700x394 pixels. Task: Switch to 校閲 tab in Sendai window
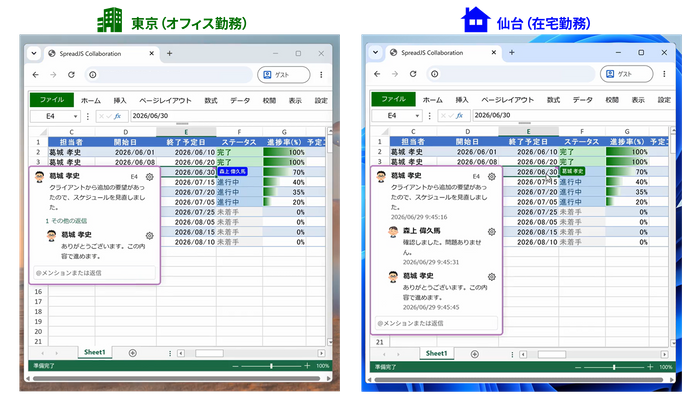point(612,100)
